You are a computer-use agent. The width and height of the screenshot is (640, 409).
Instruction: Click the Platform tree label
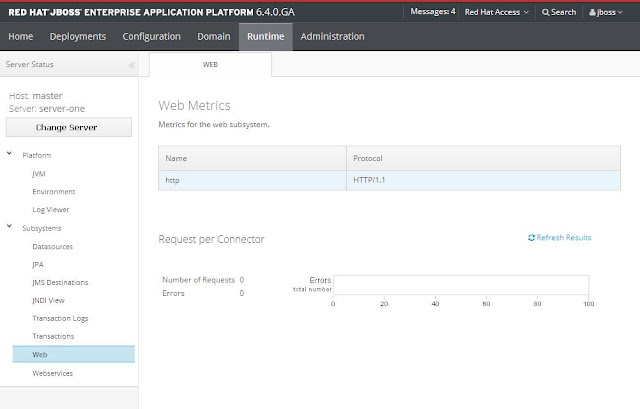37,156
